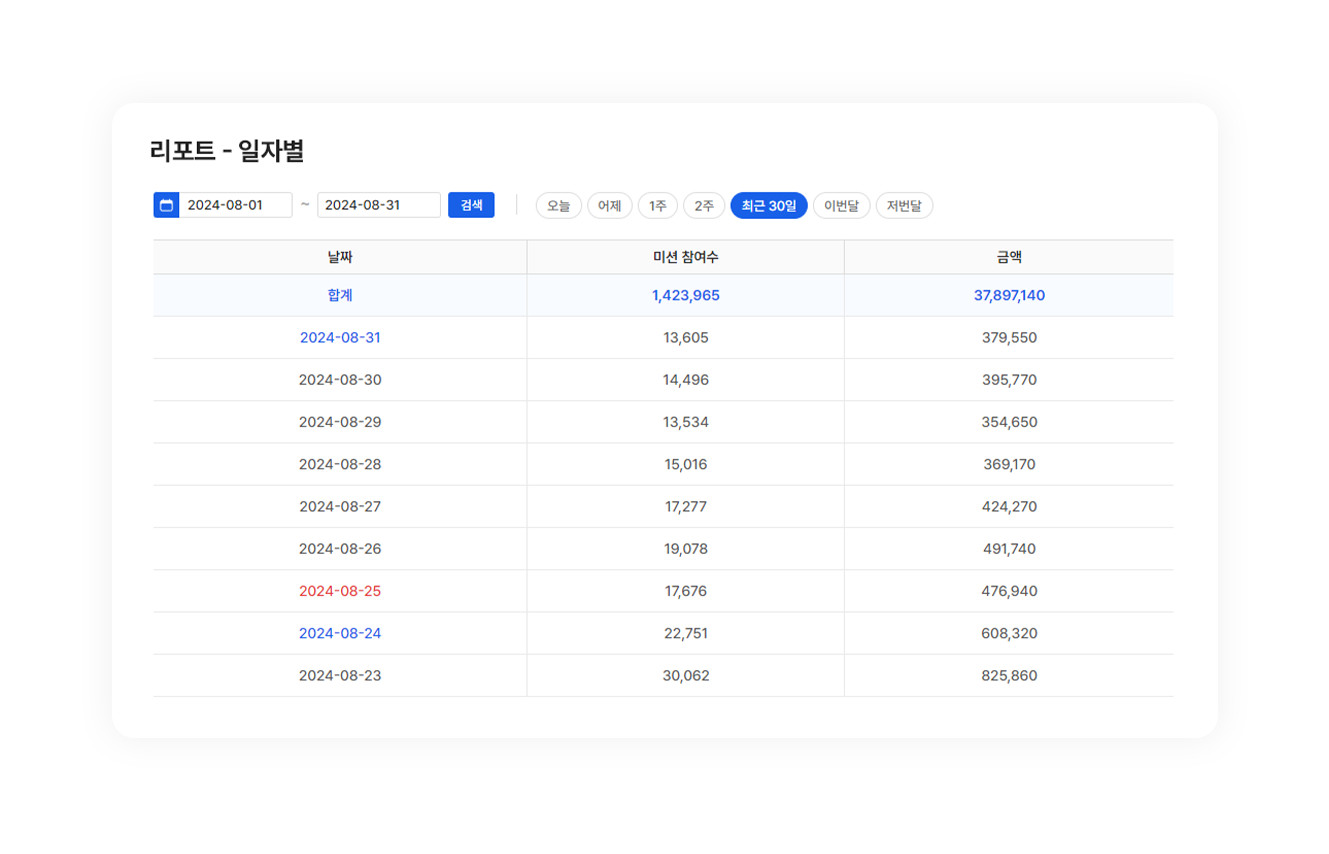Click the 리포트 - 일자별 page title
This screenshot has width=1329, height=854.
click(x=227, y=151)
